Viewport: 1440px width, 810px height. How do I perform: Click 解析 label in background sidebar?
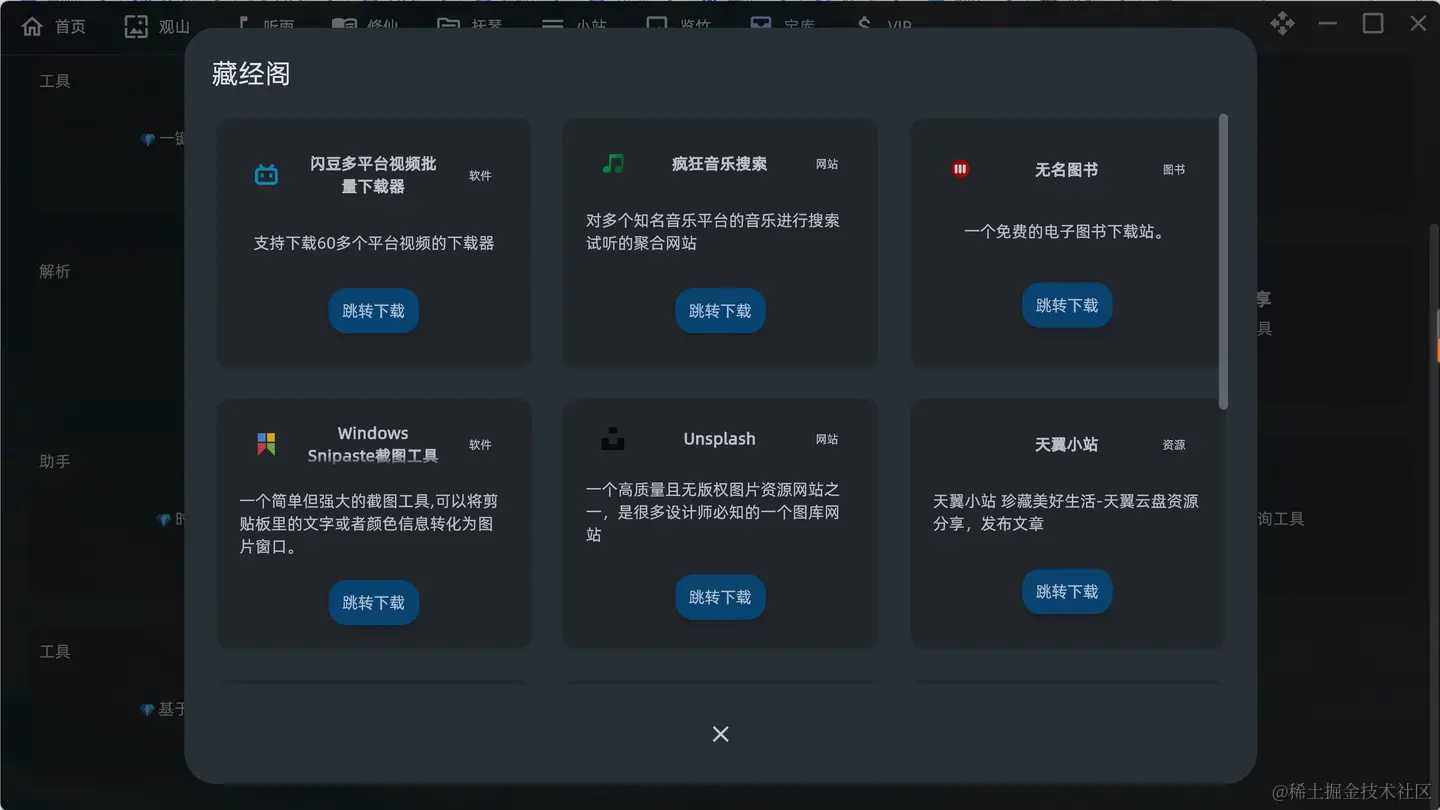[55, 271]
